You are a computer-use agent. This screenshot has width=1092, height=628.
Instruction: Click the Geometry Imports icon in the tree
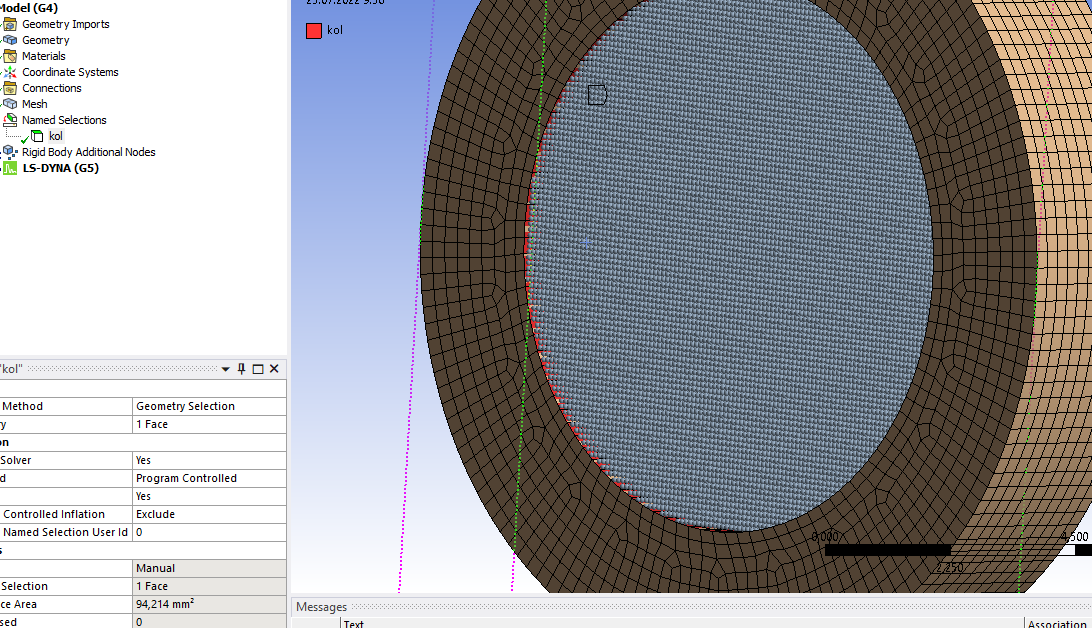(x=10, y=24)
